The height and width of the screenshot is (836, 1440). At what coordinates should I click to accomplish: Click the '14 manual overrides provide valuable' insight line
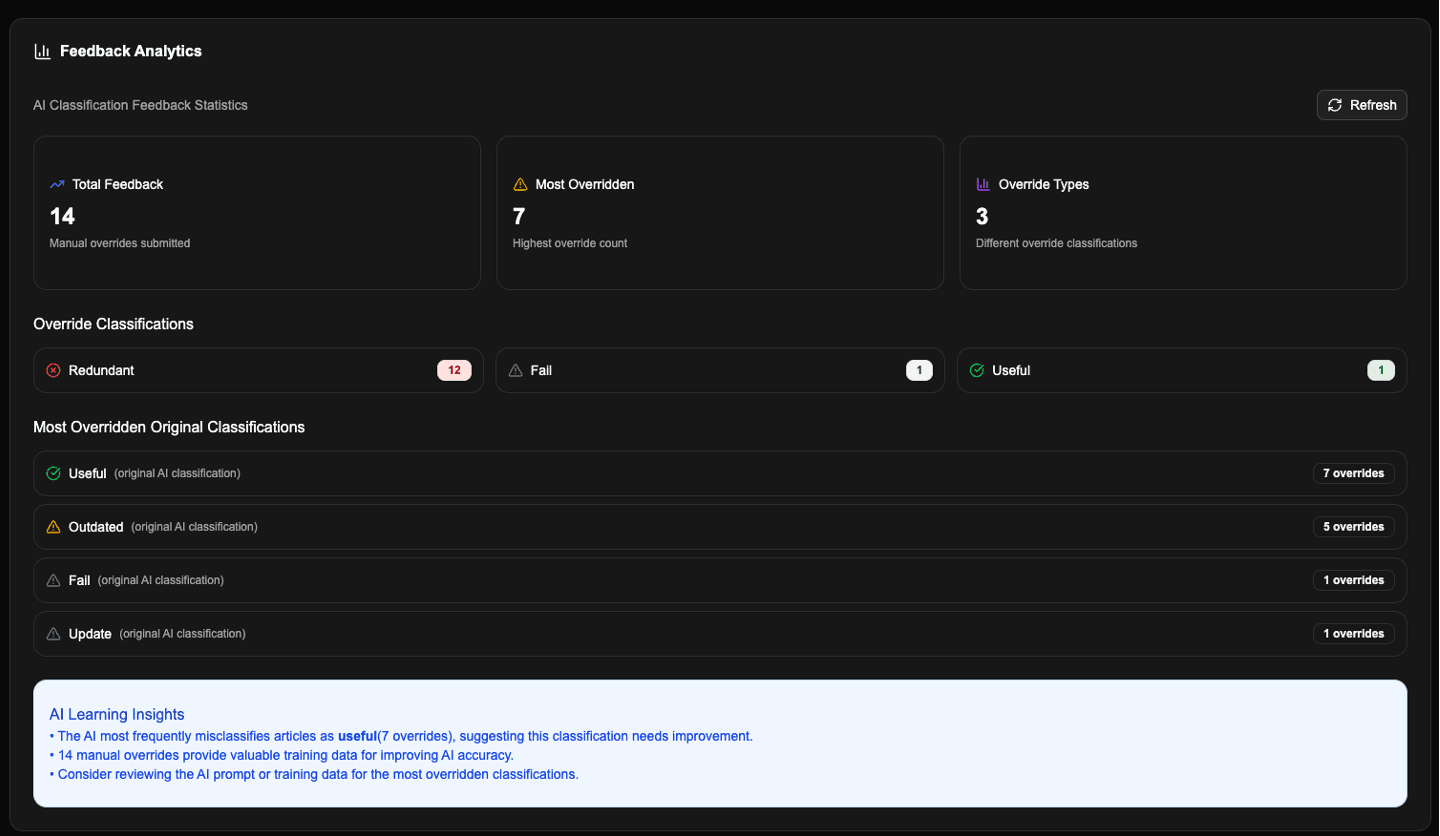coord(281,755)
